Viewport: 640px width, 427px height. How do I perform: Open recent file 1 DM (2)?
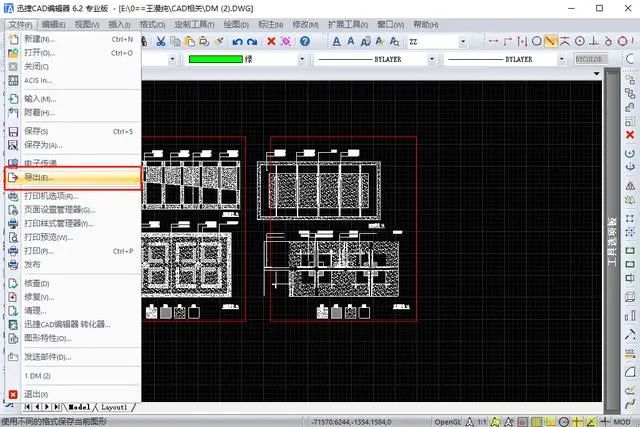tap(73, 376)
